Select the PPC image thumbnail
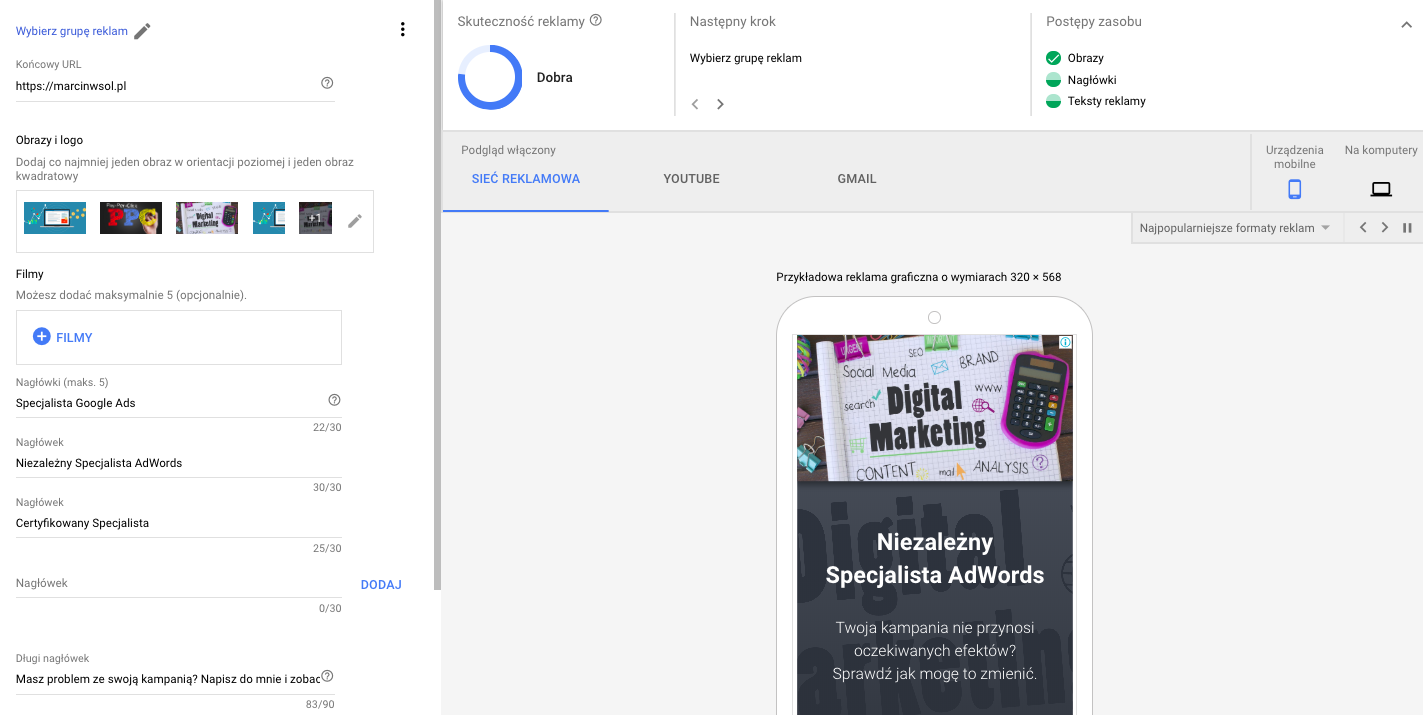This screenshot has width=1423, height=715. point(131,218)
